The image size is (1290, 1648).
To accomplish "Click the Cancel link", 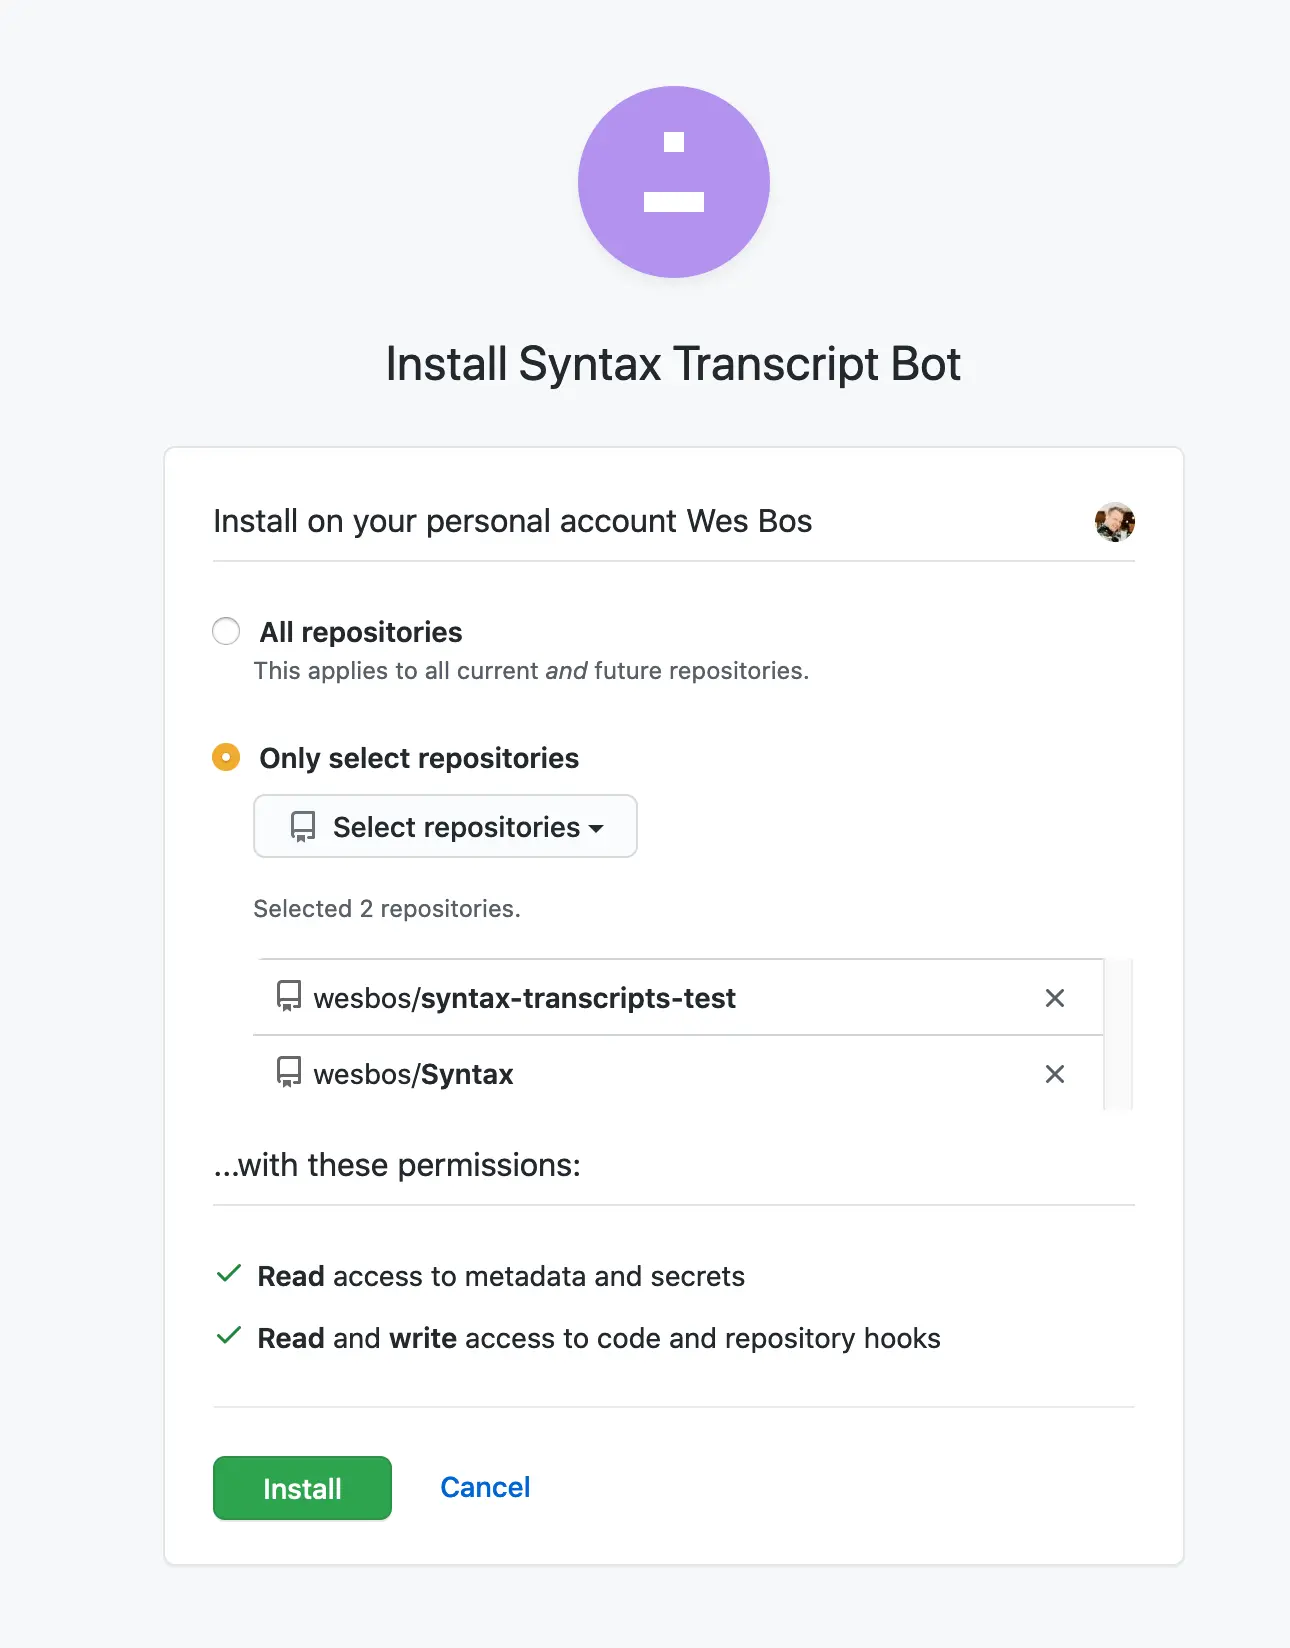I will 484,1487.
